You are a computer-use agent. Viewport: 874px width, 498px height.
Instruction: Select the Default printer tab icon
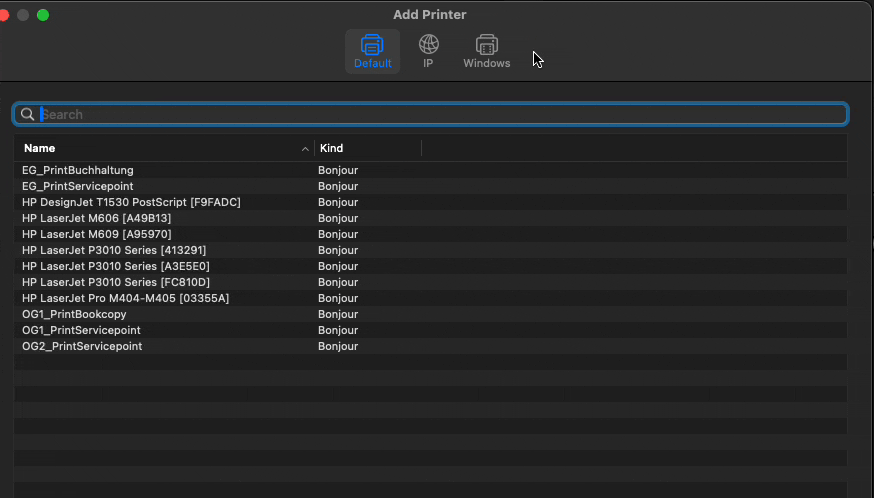tap(372, 45)
